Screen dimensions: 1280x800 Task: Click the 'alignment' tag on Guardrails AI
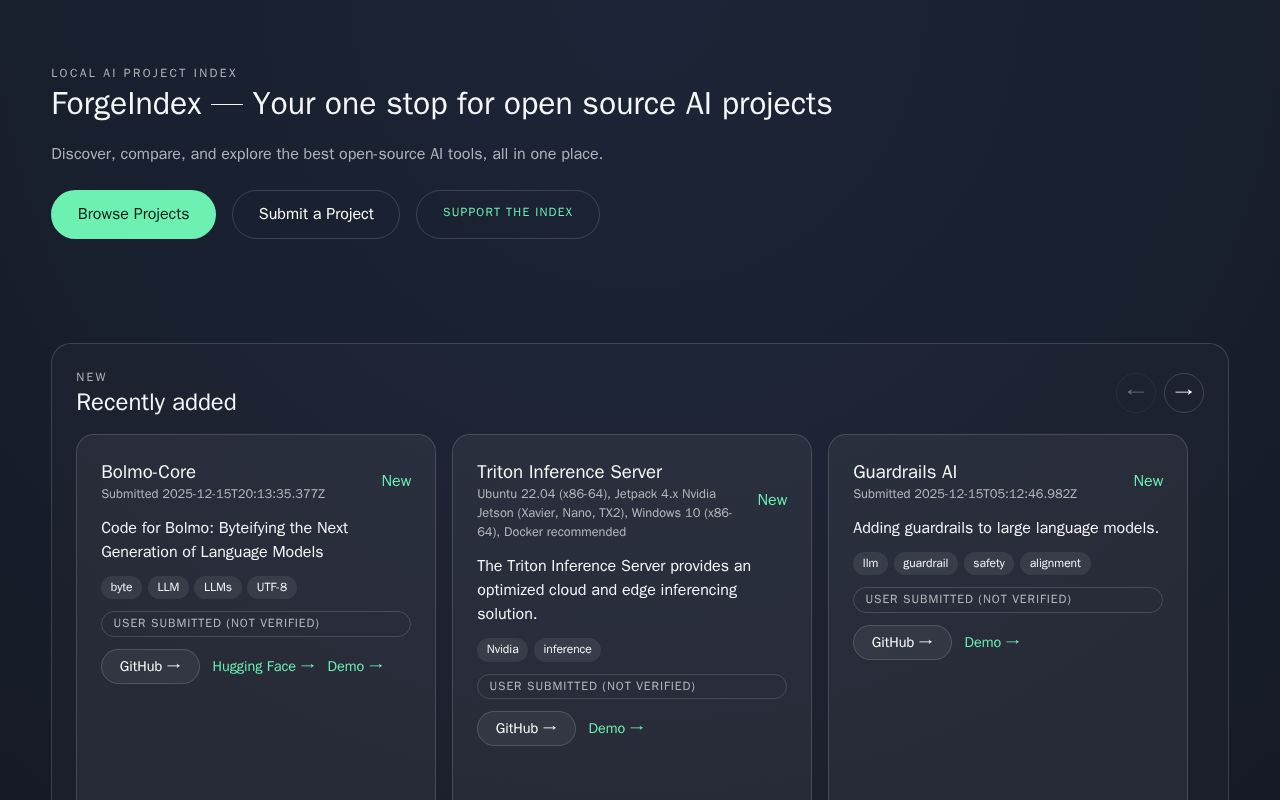pos(1055,564)
